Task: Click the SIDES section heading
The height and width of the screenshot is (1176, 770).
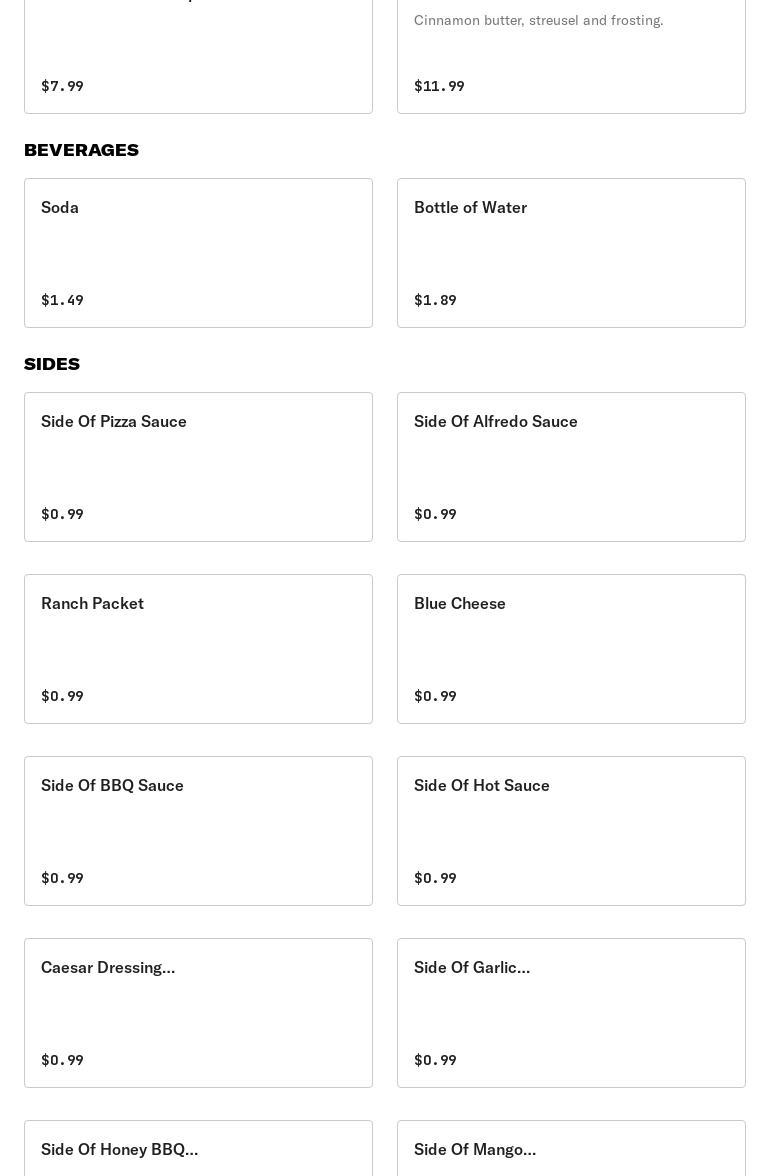Action: (x=52, y=364)
